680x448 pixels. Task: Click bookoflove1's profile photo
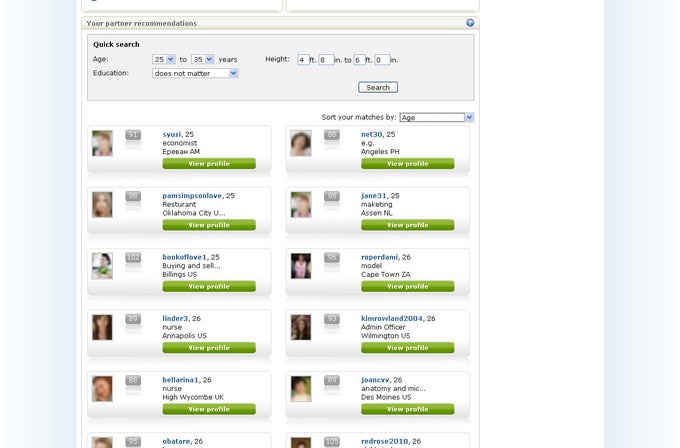[x=102, y=266]
